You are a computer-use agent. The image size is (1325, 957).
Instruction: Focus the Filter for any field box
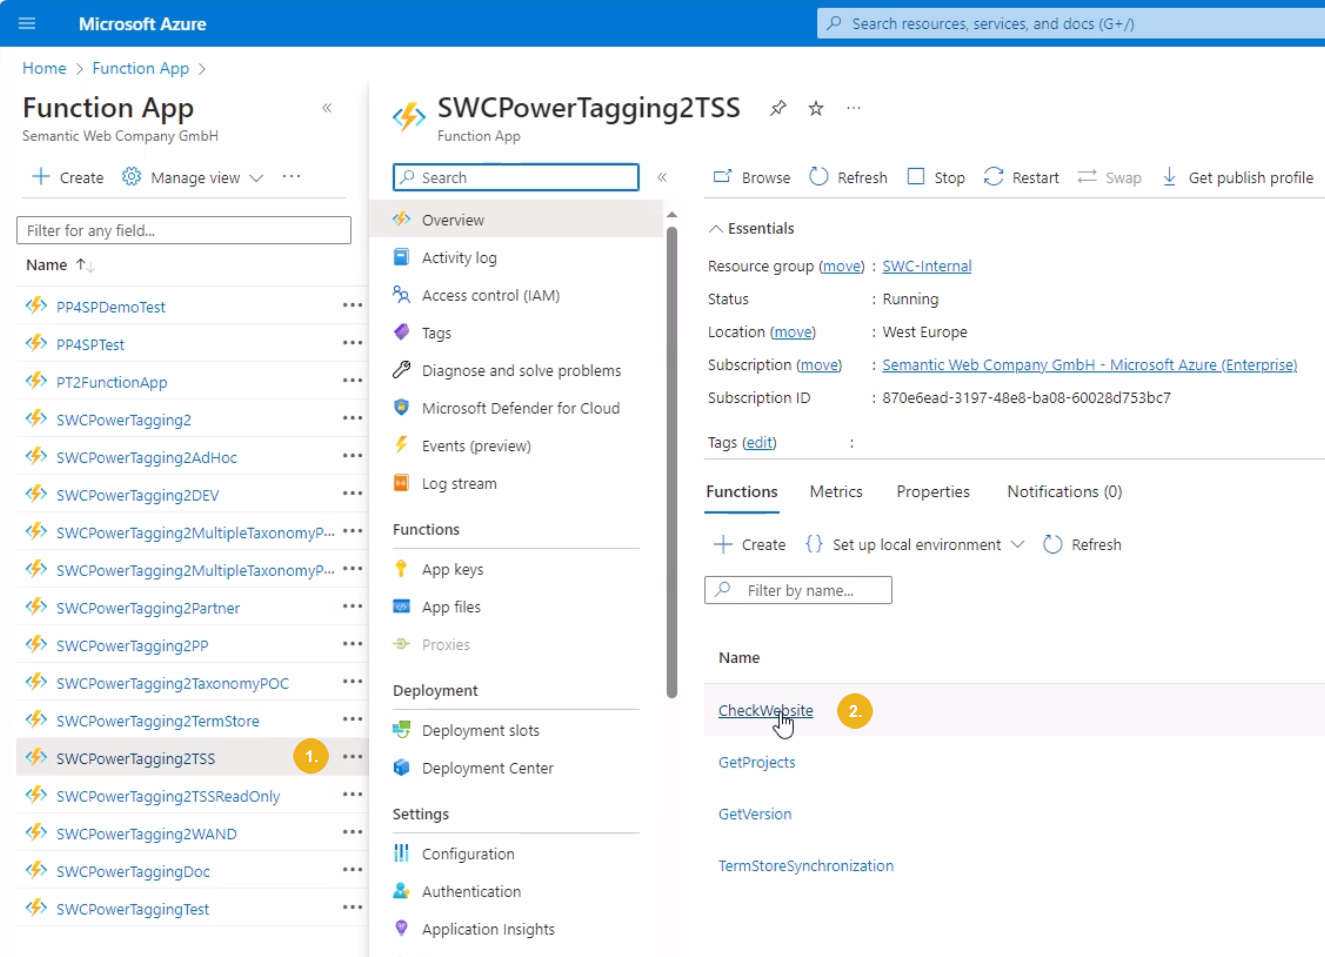tap(184, 230)
